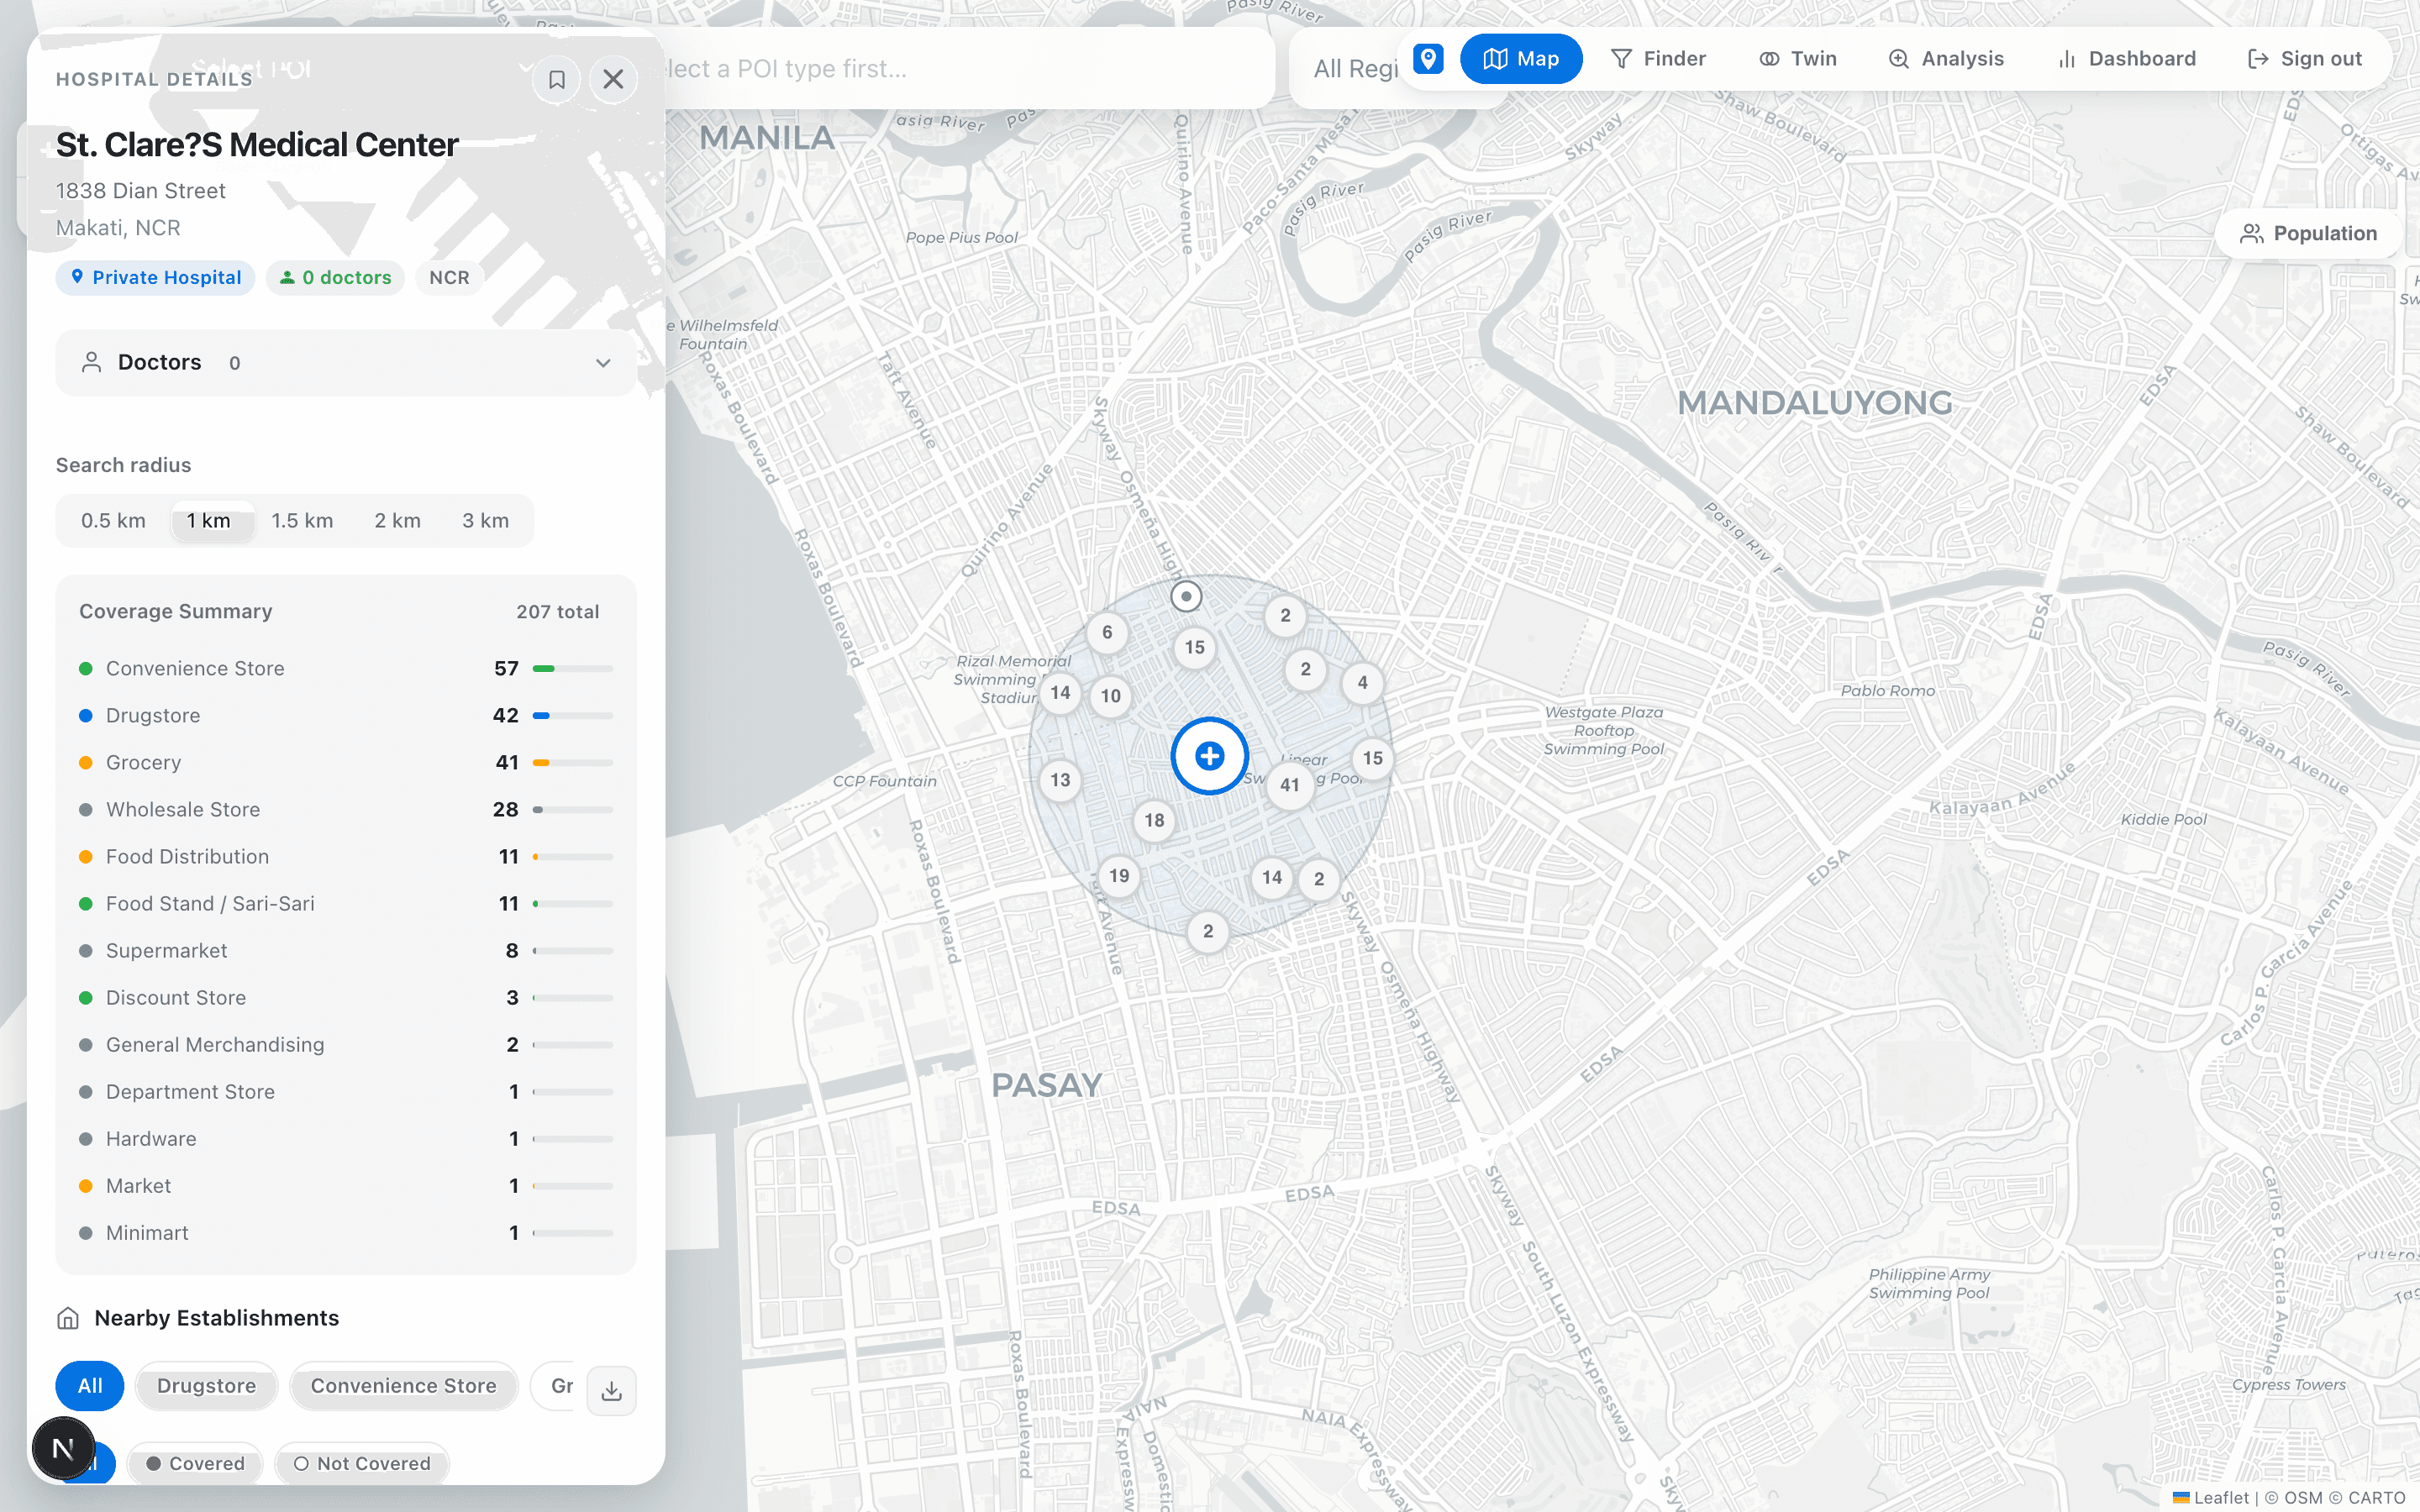Click the 207 total coverage count
The width and height of the screenshot is (2420, 1512).
(557, 612)
